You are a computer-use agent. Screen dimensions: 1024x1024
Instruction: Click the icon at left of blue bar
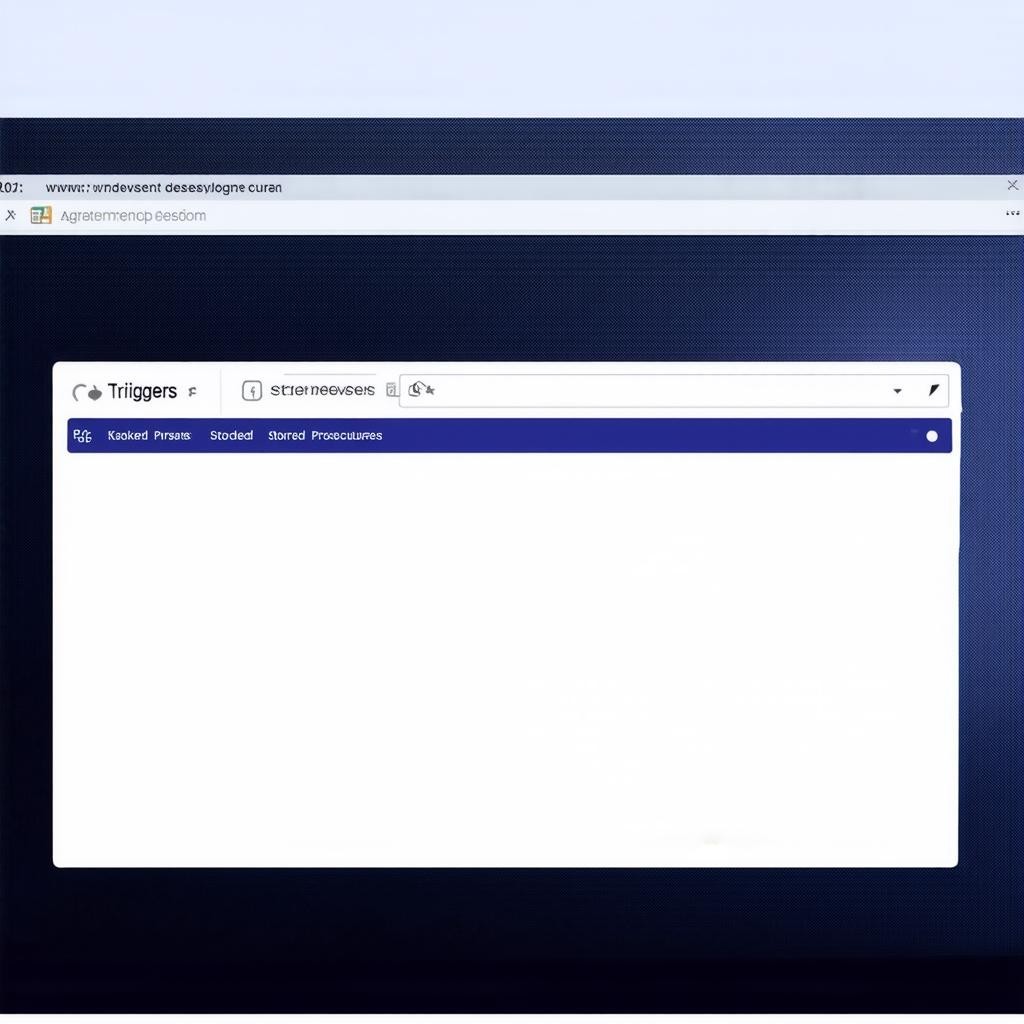click(x=83, y=436)
